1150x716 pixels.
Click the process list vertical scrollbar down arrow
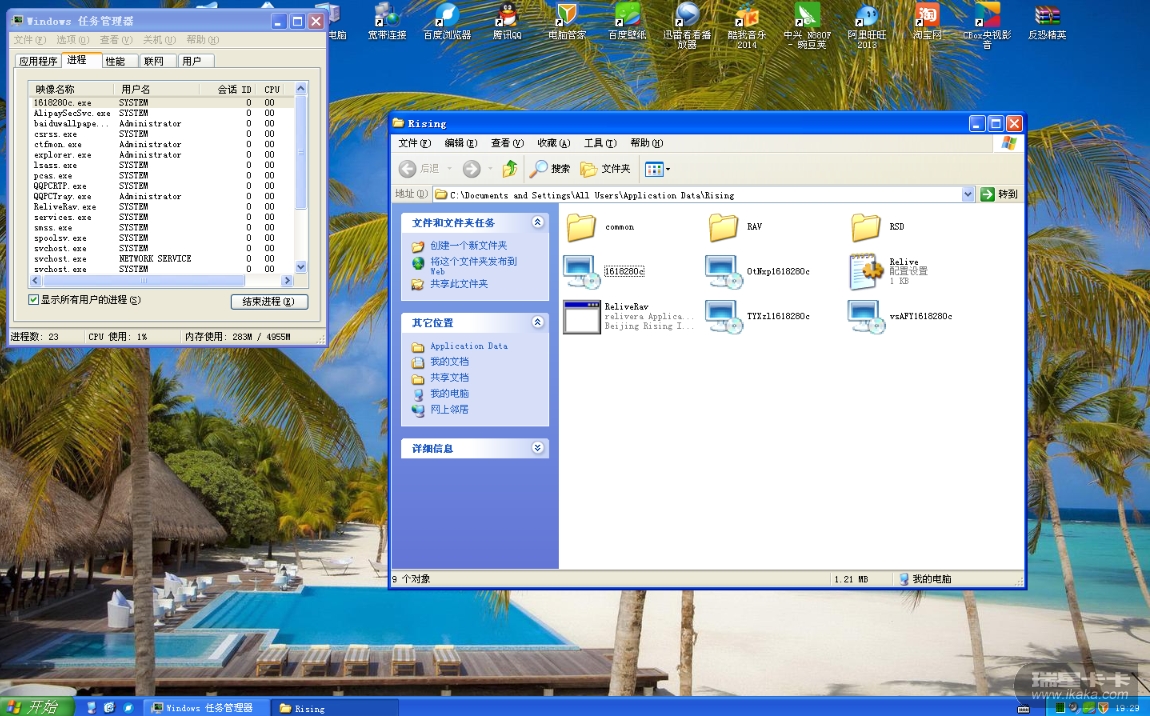[x=301, y=268]
